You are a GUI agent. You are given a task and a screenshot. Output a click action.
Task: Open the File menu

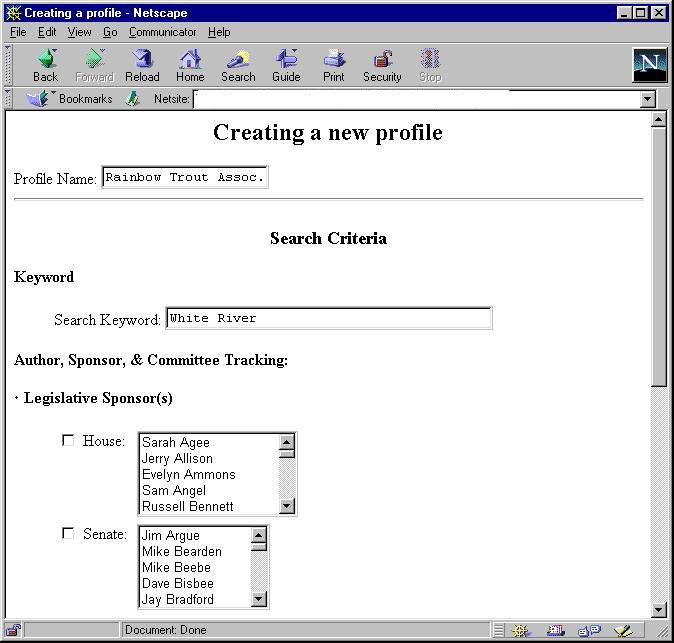tap(18, 32)
